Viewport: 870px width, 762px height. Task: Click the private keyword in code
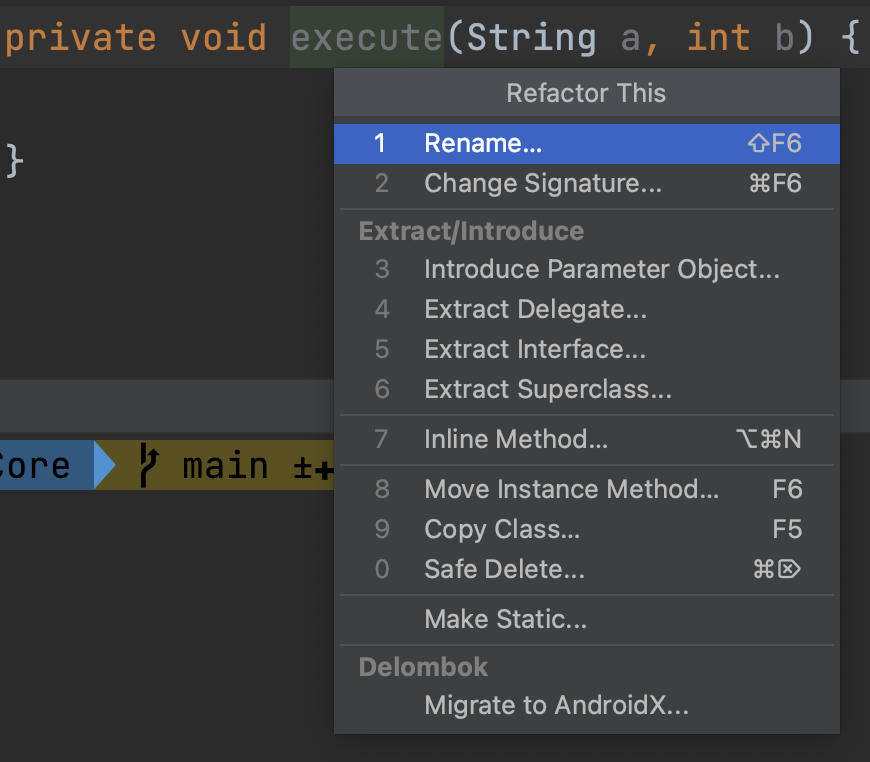click(81, 39)
